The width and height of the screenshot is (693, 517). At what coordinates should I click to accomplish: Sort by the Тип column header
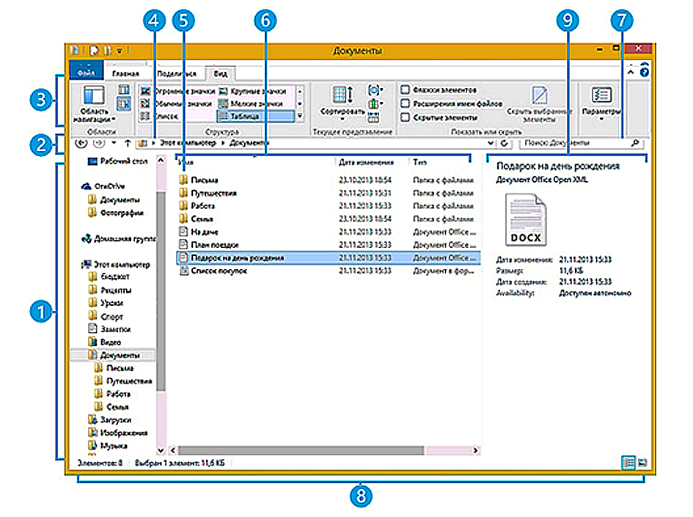[x=420, y=162]
